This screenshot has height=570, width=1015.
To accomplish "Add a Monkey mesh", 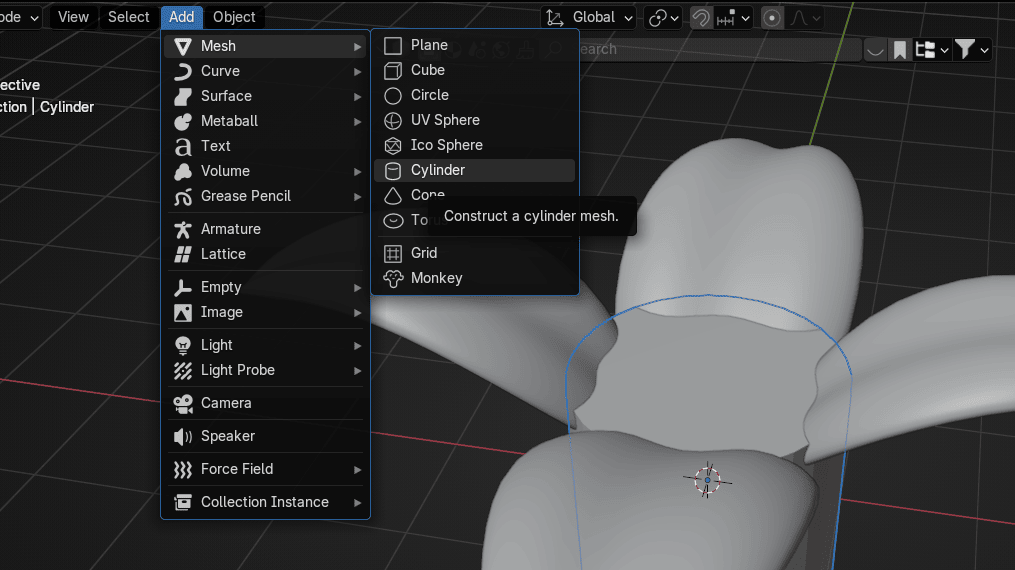I will (x=436, y=278).
